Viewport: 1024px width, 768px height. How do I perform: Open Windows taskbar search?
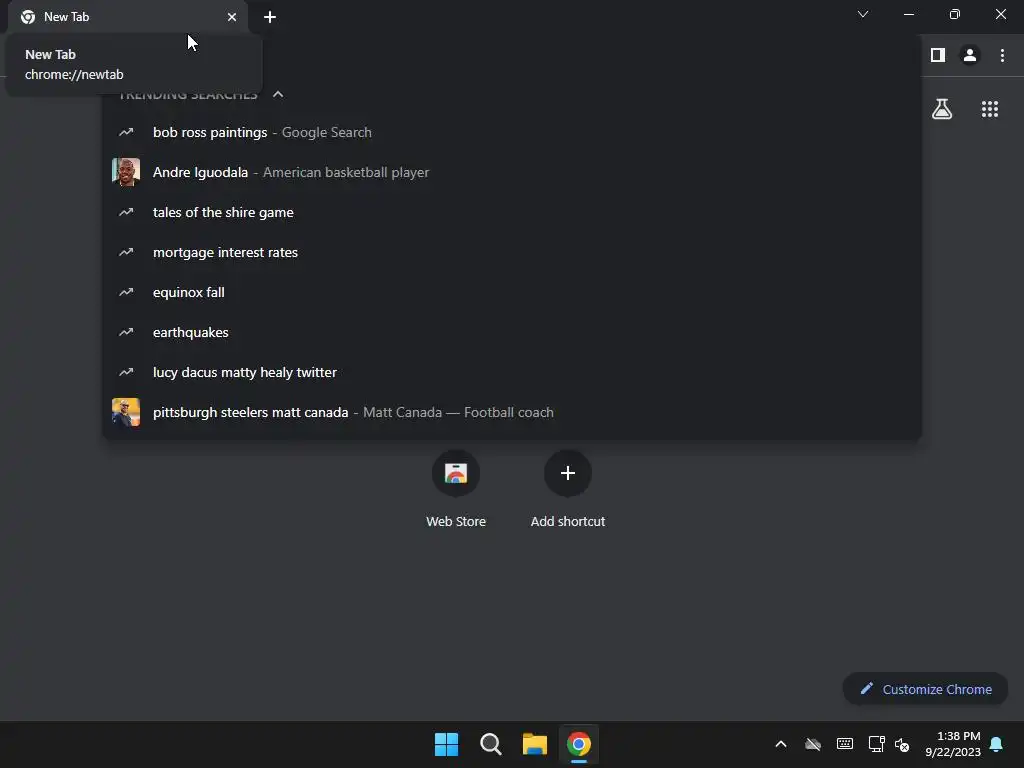click(490, 744)
